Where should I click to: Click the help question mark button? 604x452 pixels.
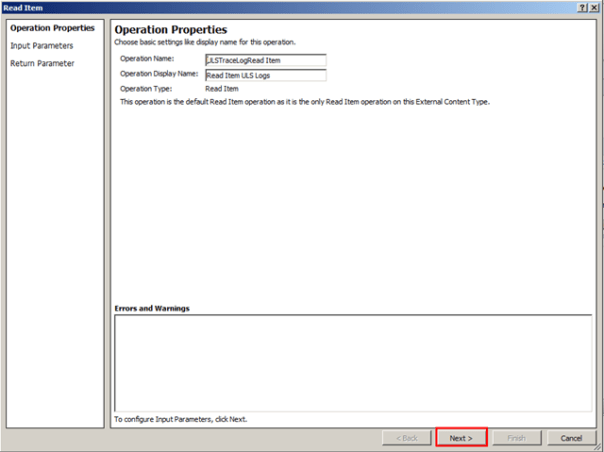(581, 7)
